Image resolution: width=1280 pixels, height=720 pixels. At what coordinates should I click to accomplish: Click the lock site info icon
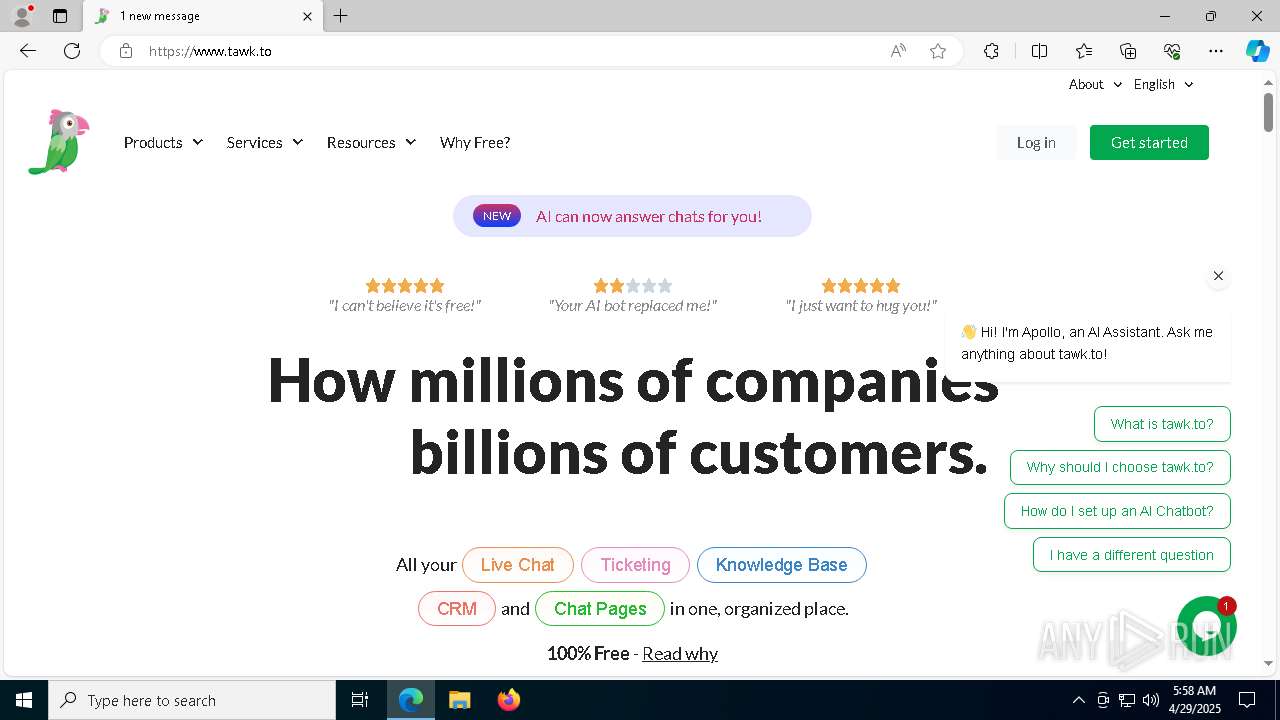pos(126,51)
